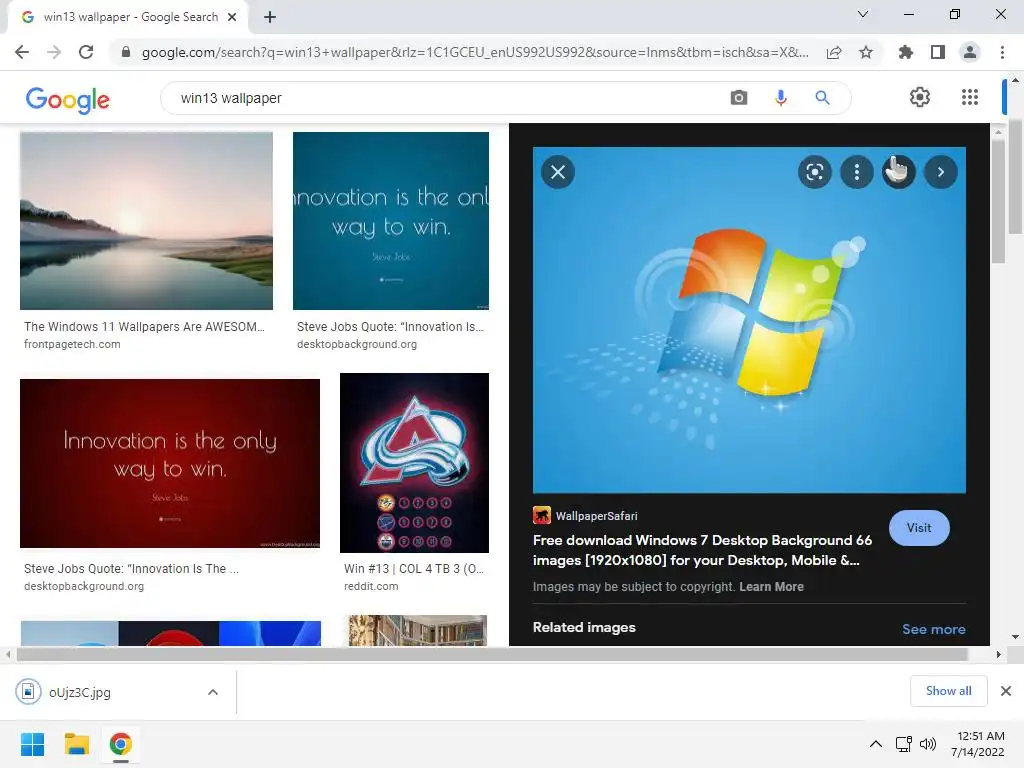
Task: Reload the current page
Action: (86, 52)
